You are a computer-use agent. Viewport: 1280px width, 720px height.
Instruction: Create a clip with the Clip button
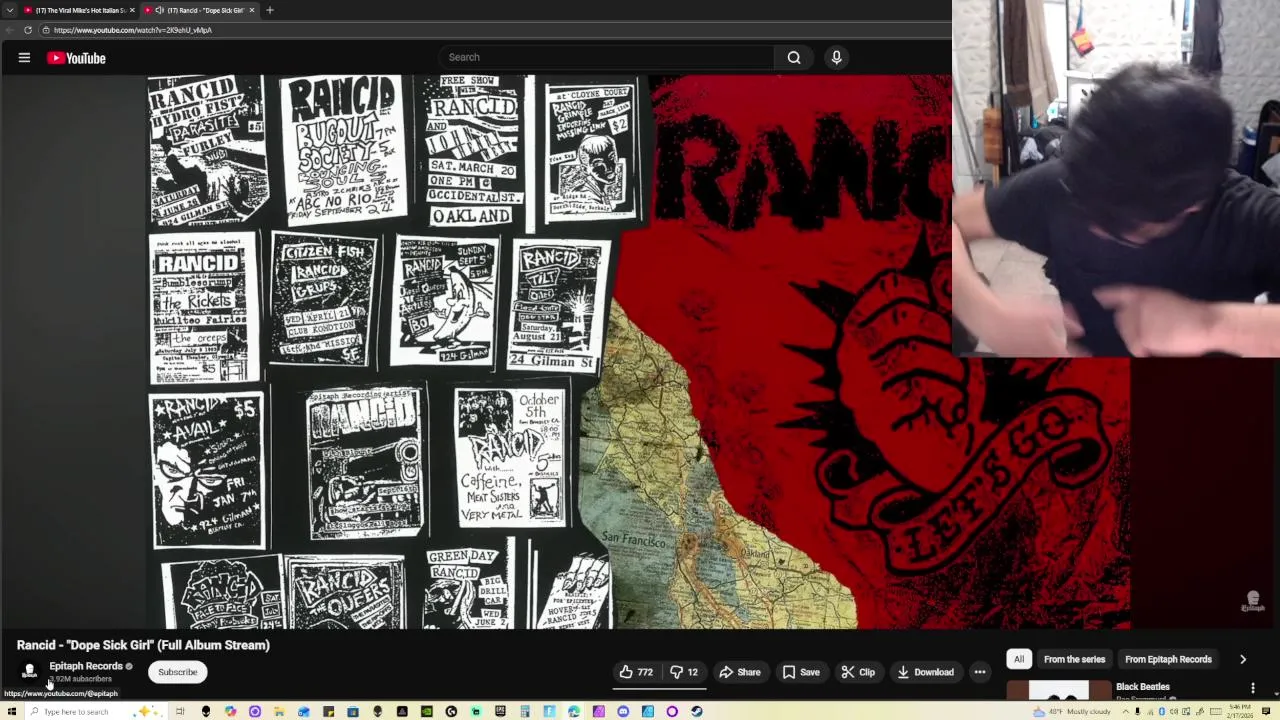tap(858, 672)
